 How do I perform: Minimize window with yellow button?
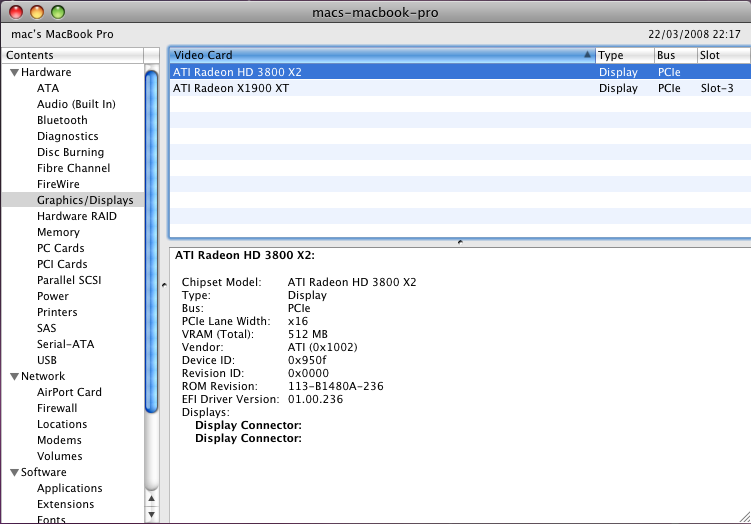(37, 12)
